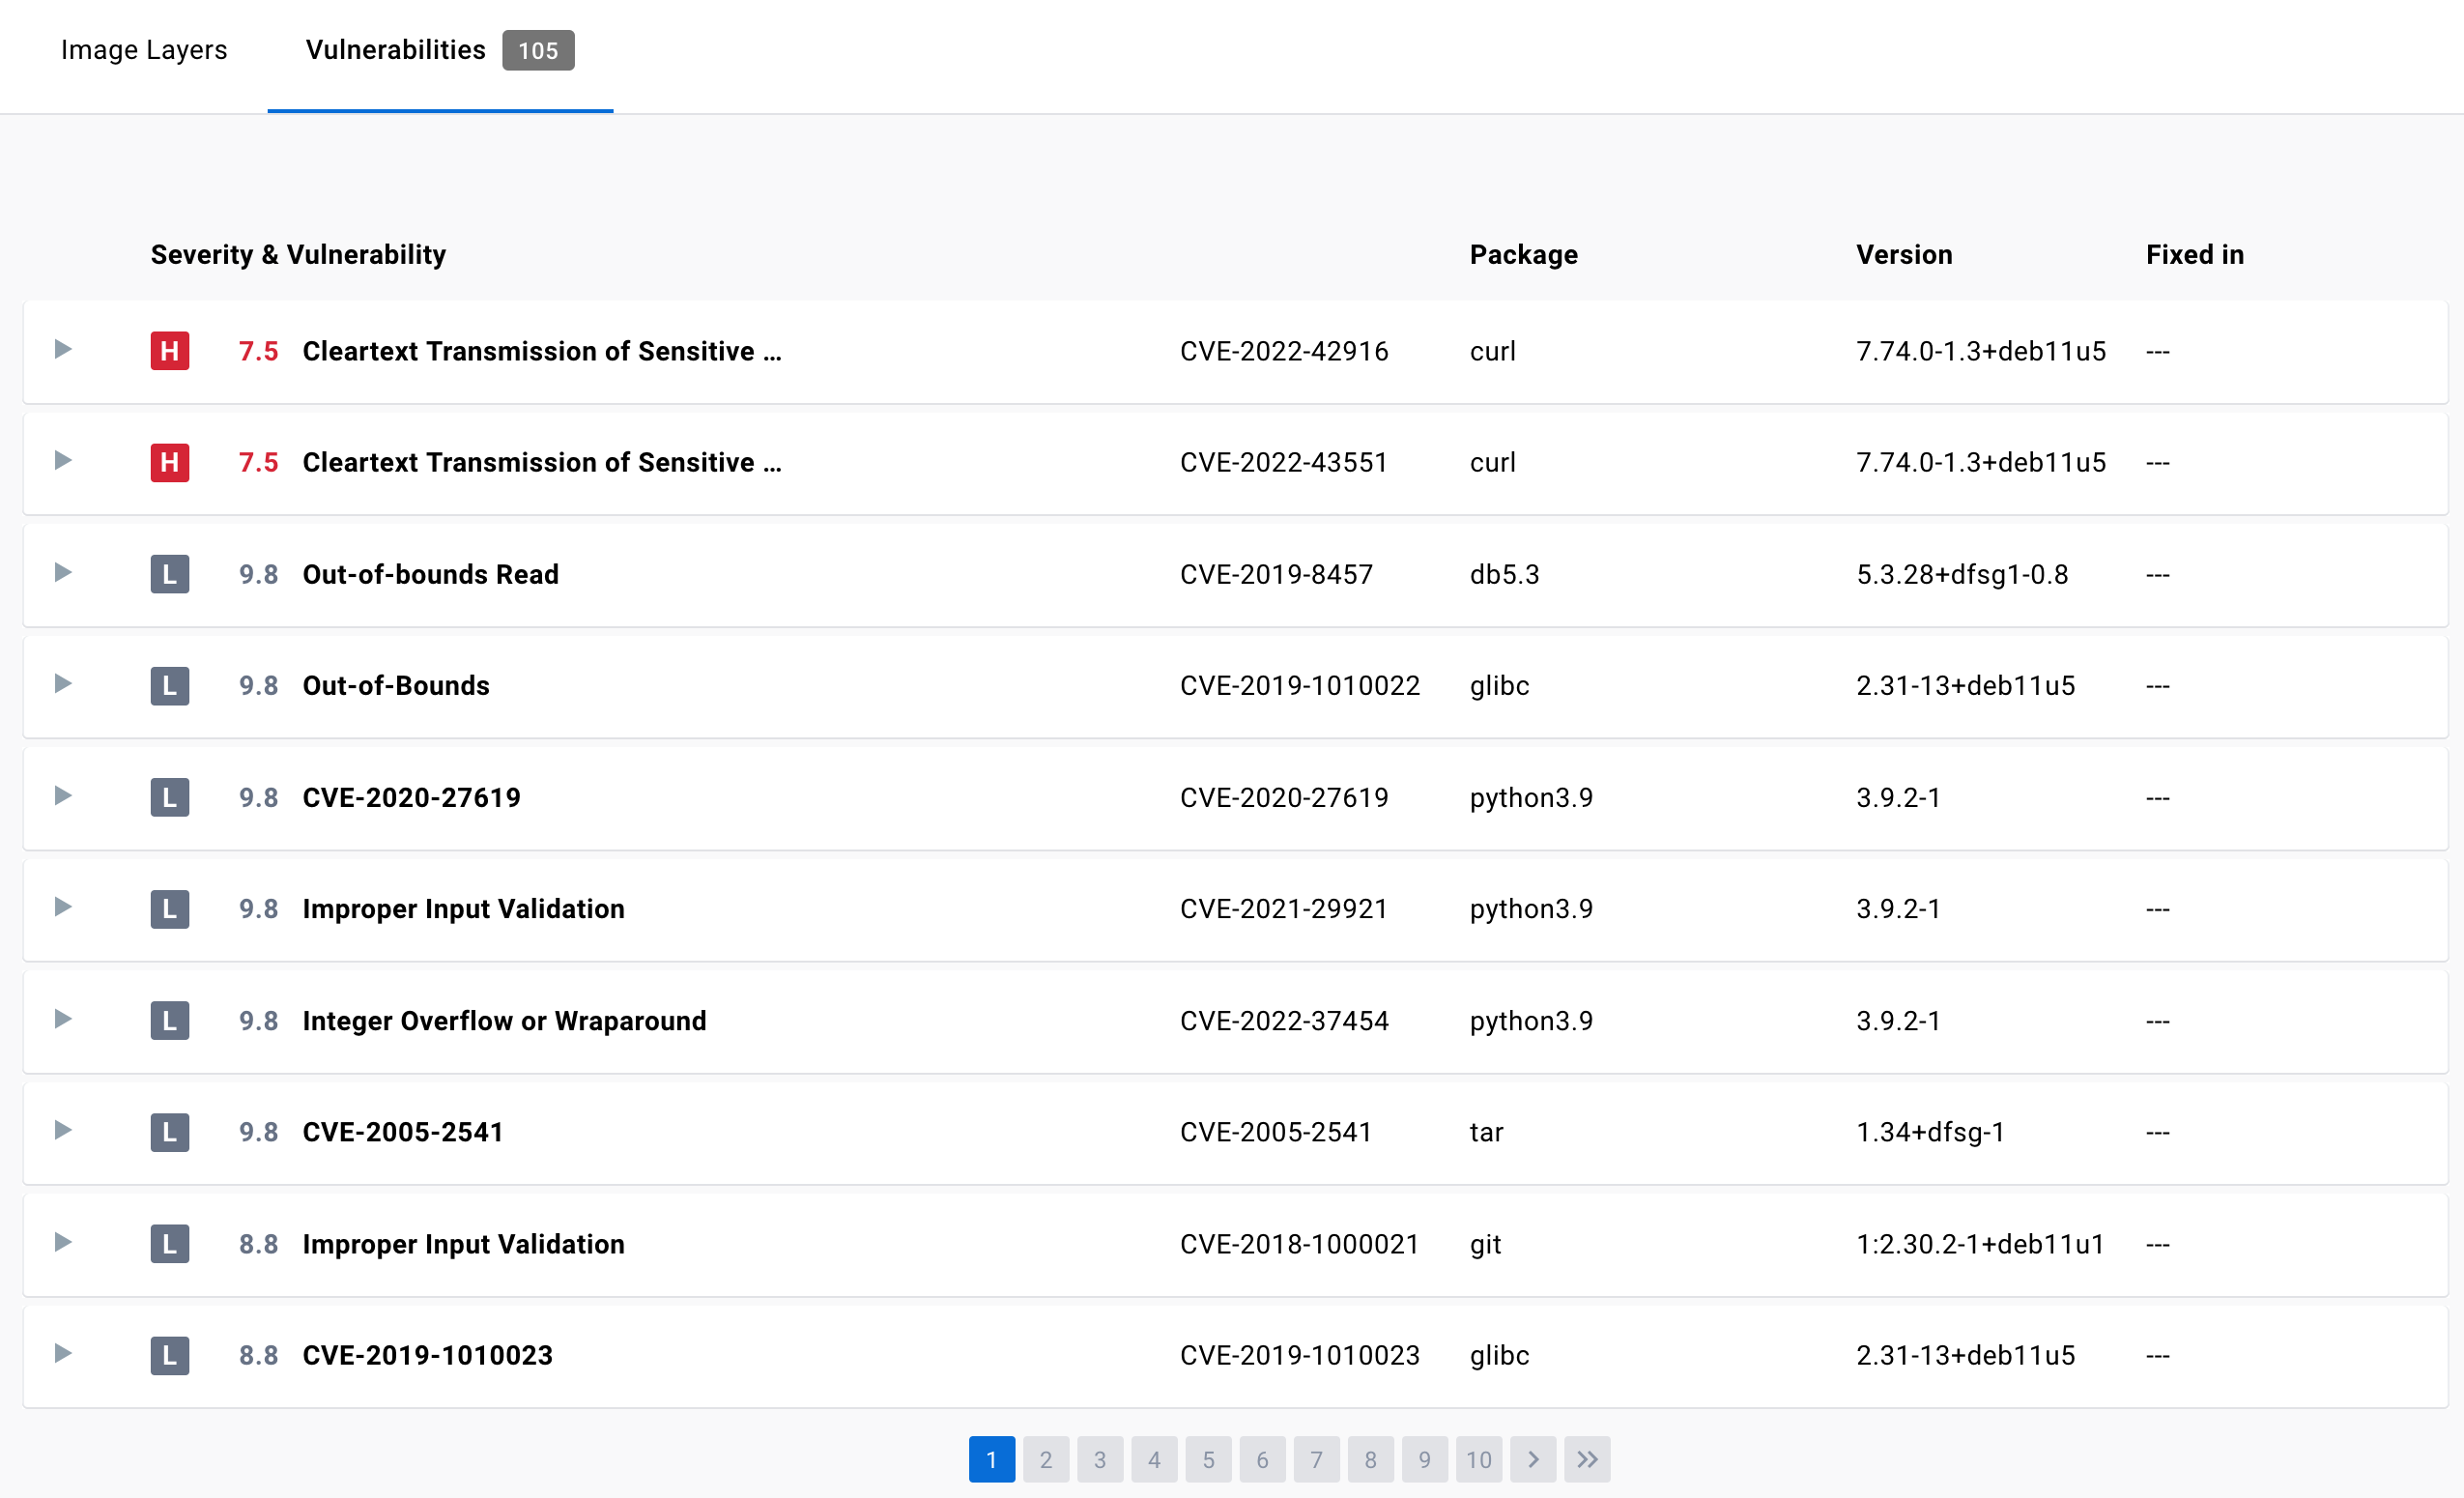This screenshot has height=1498, width=2464.
Task: Click the H severity icon on CVE-2022-43551 row
Action: (169, 462)
